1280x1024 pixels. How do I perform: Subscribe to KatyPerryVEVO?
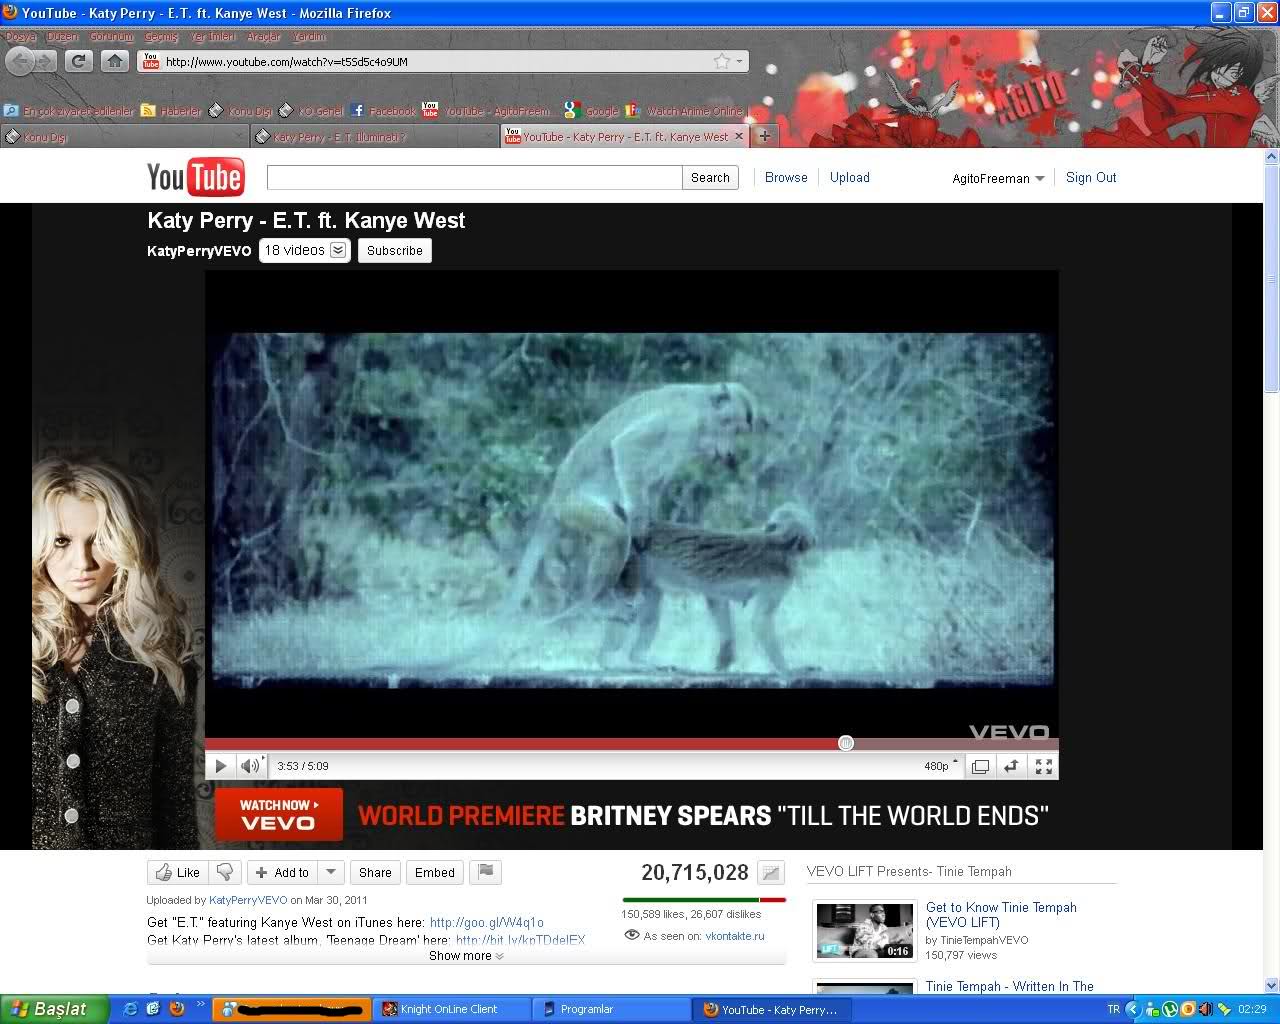(395, 250)
